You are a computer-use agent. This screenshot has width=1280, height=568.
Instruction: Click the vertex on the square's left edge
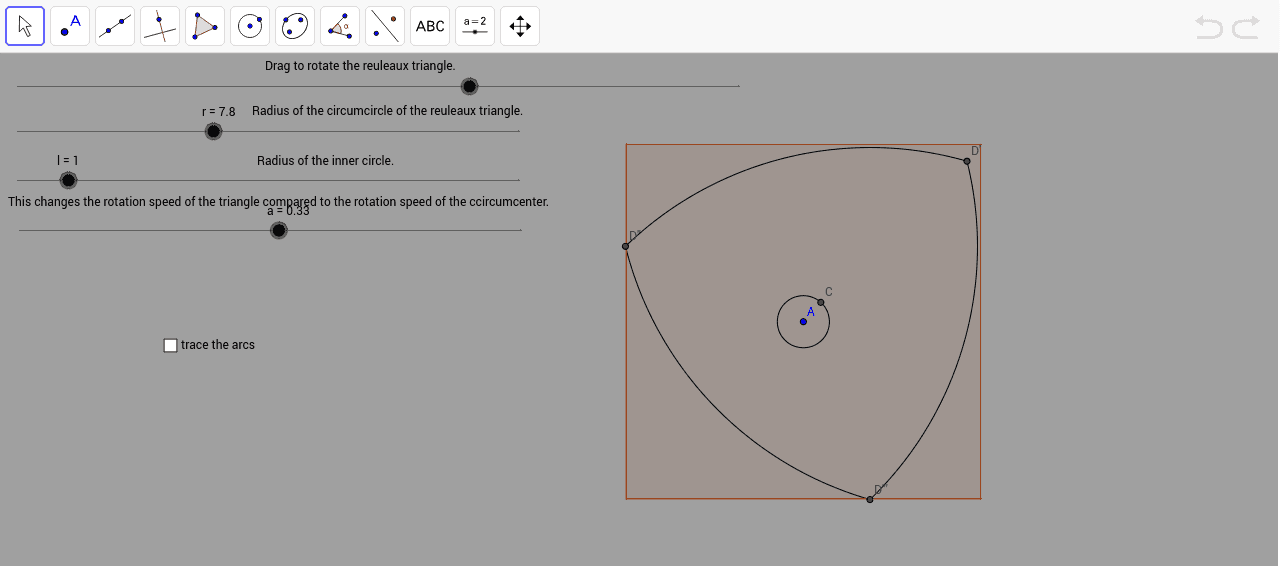[x=626, y=246]
